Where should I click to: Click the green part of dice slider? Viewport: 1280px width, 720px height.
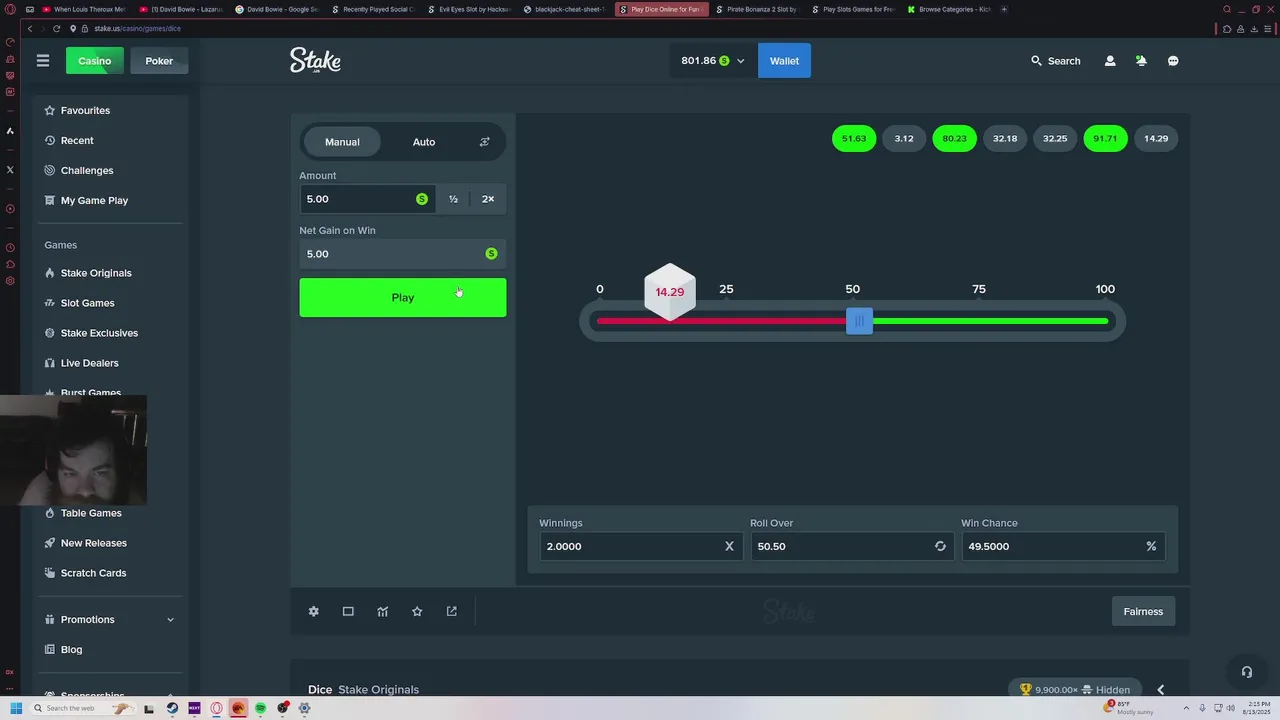click(x=990, y=321)
